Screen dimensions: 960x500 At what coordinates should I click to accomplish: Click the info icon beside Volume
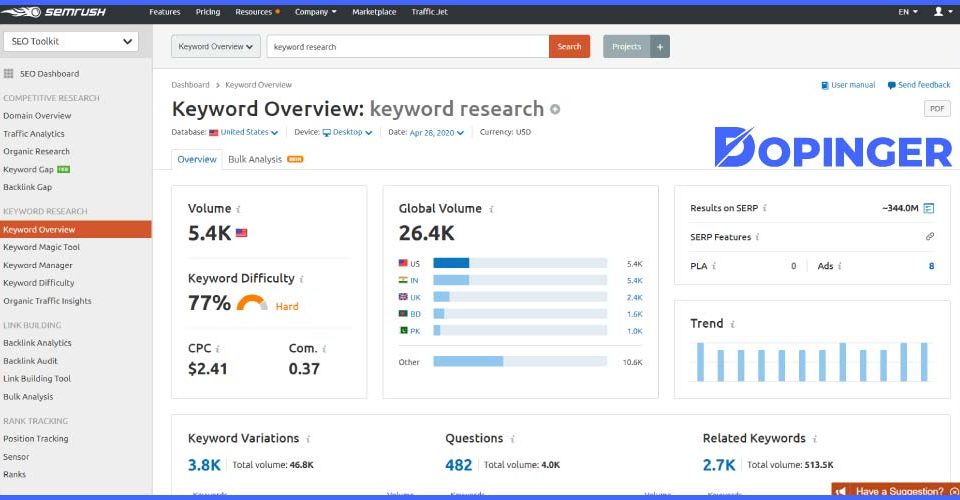pyautogui.click(x=238, y=209)
